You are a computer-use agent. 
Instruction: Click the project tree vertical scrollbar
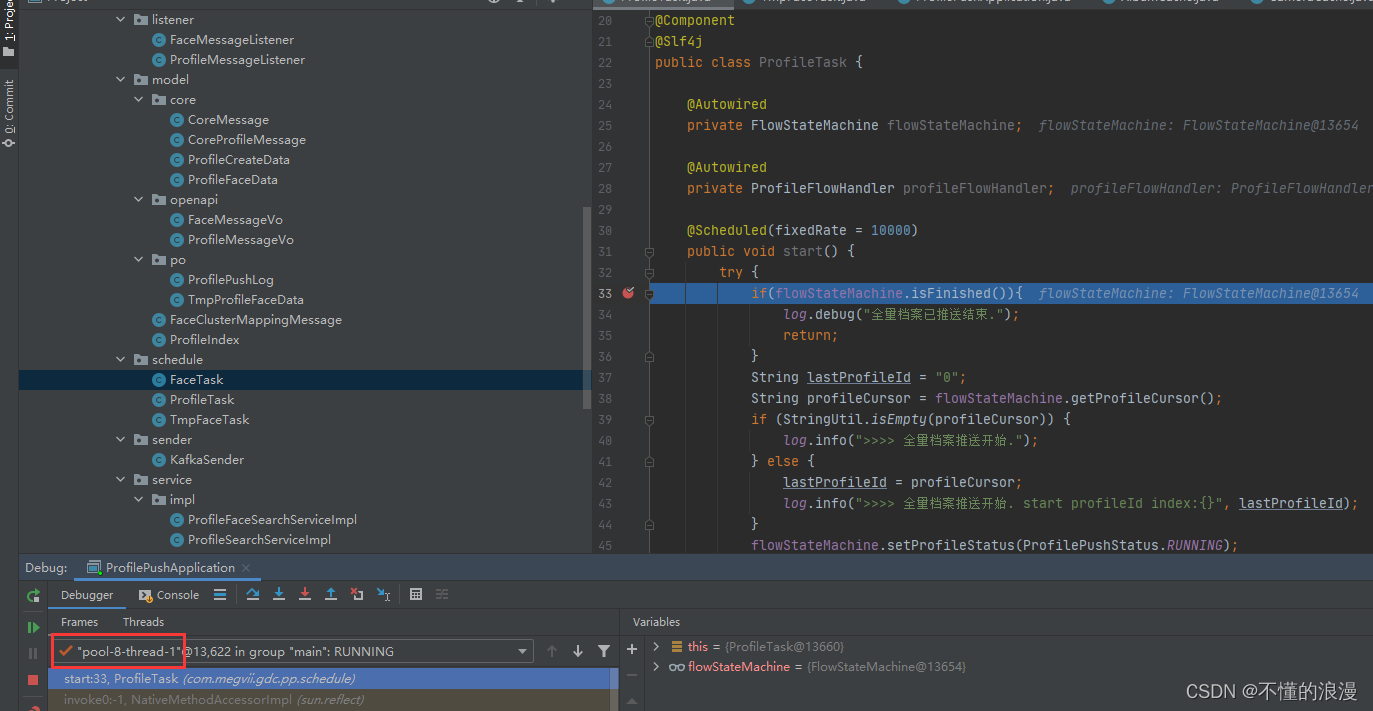point(588,308)
